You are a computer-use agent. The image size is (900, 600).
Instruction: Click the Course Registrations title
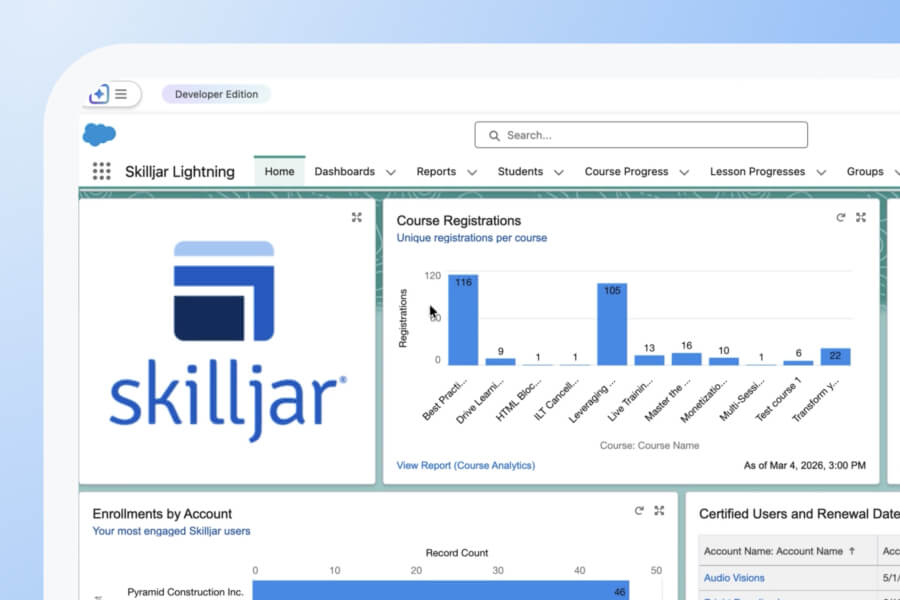pos(459,220)
